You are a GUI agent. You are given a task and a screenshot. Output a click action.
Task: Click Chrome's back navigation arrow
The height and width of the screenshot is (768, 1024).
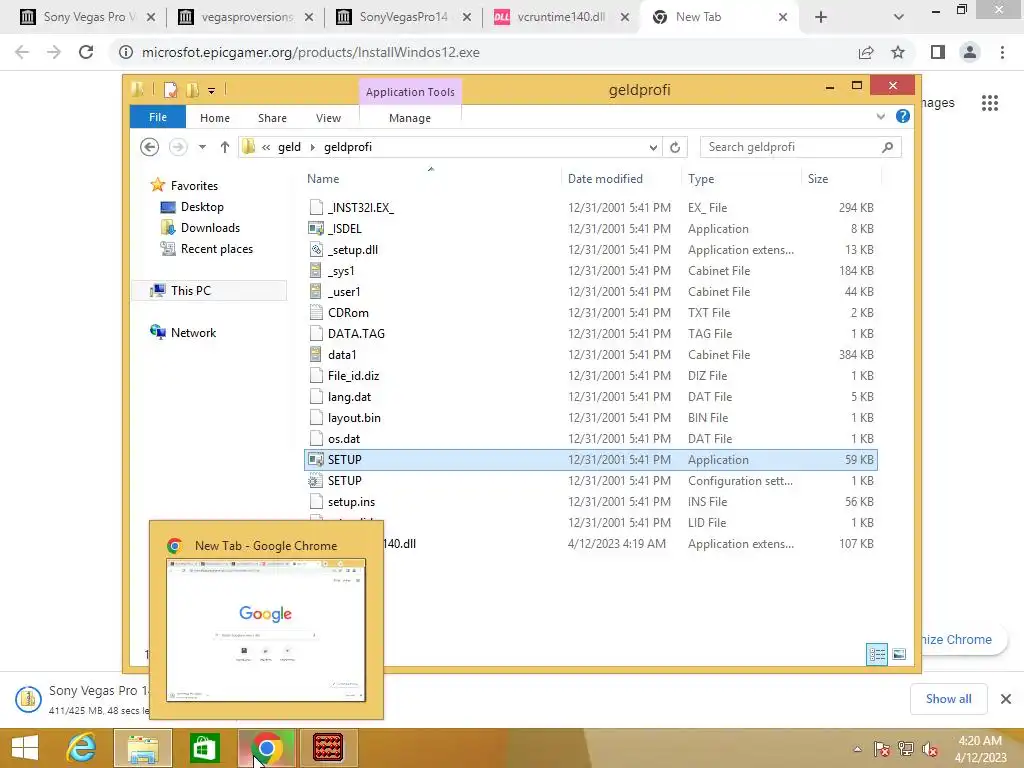[22, 52]
